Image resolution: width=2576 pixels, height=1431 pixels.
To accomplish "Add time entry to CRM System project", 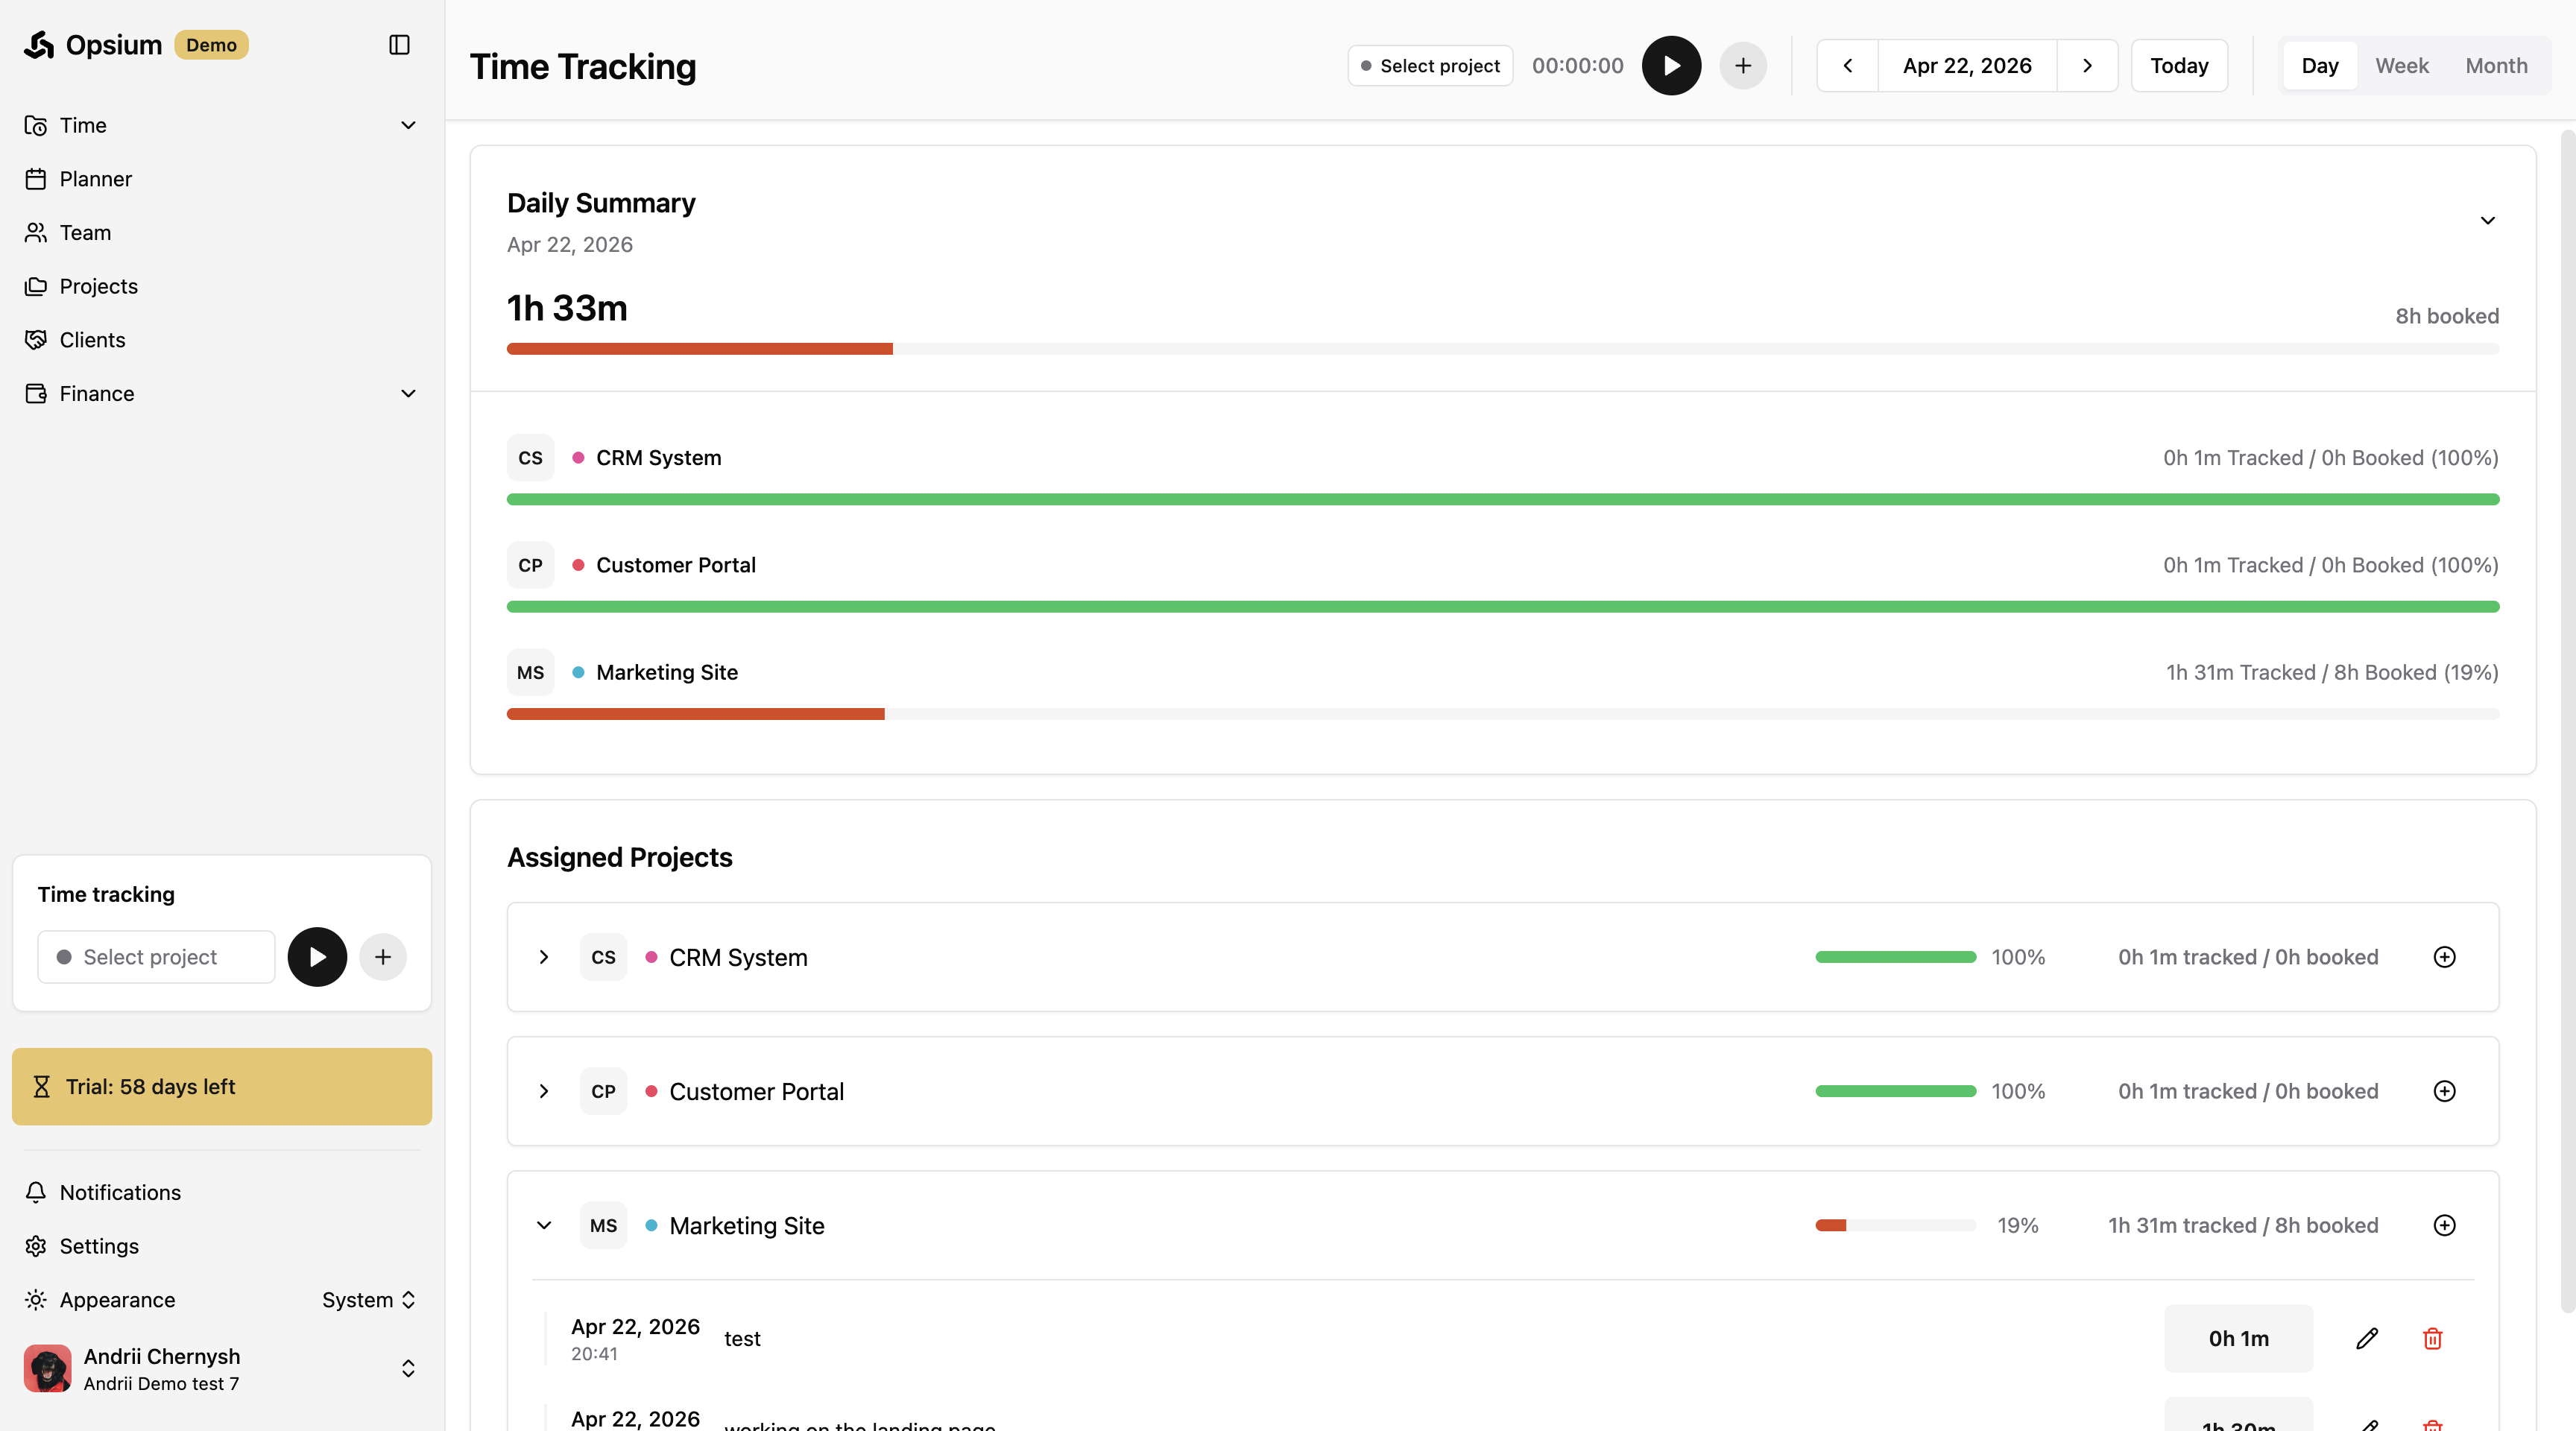I will click(x=2444, y=957).
